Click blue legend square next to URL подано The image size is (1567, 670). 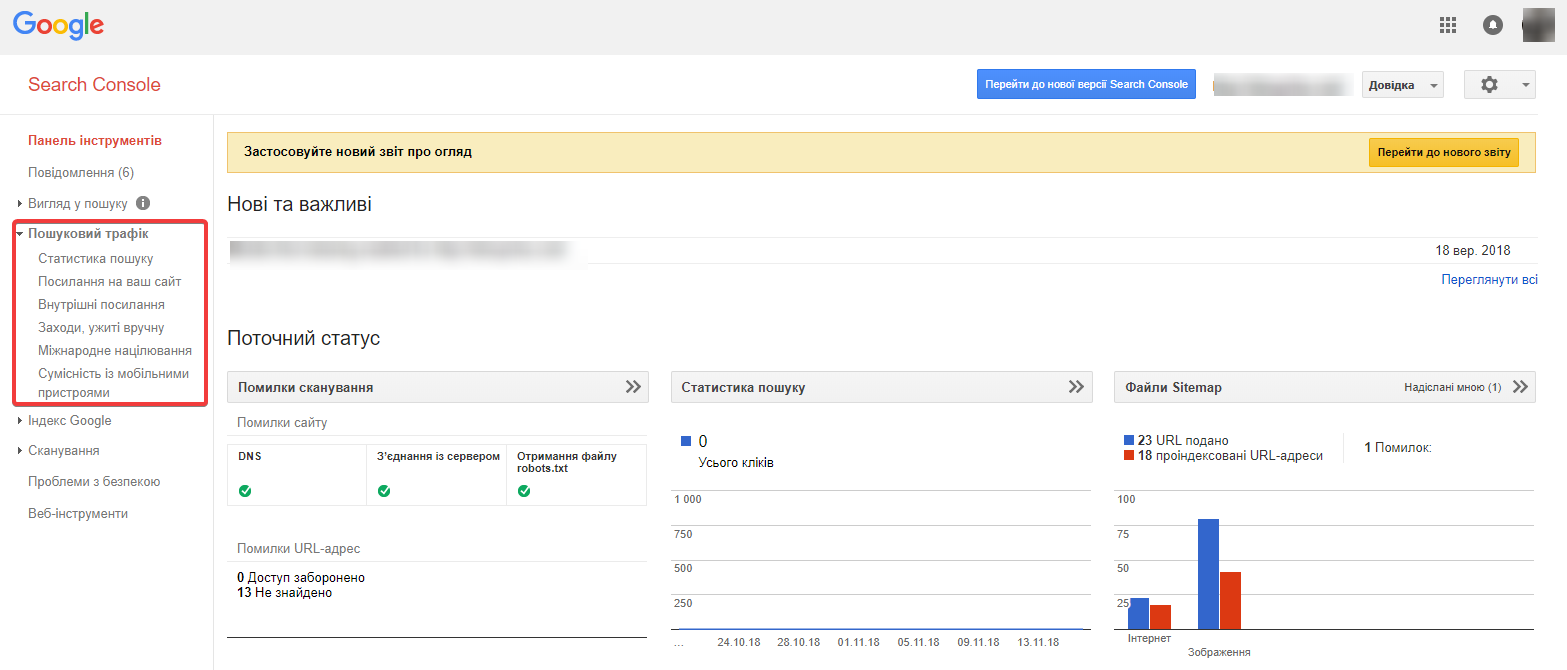pyautogui.click(x=1130, y=440)
